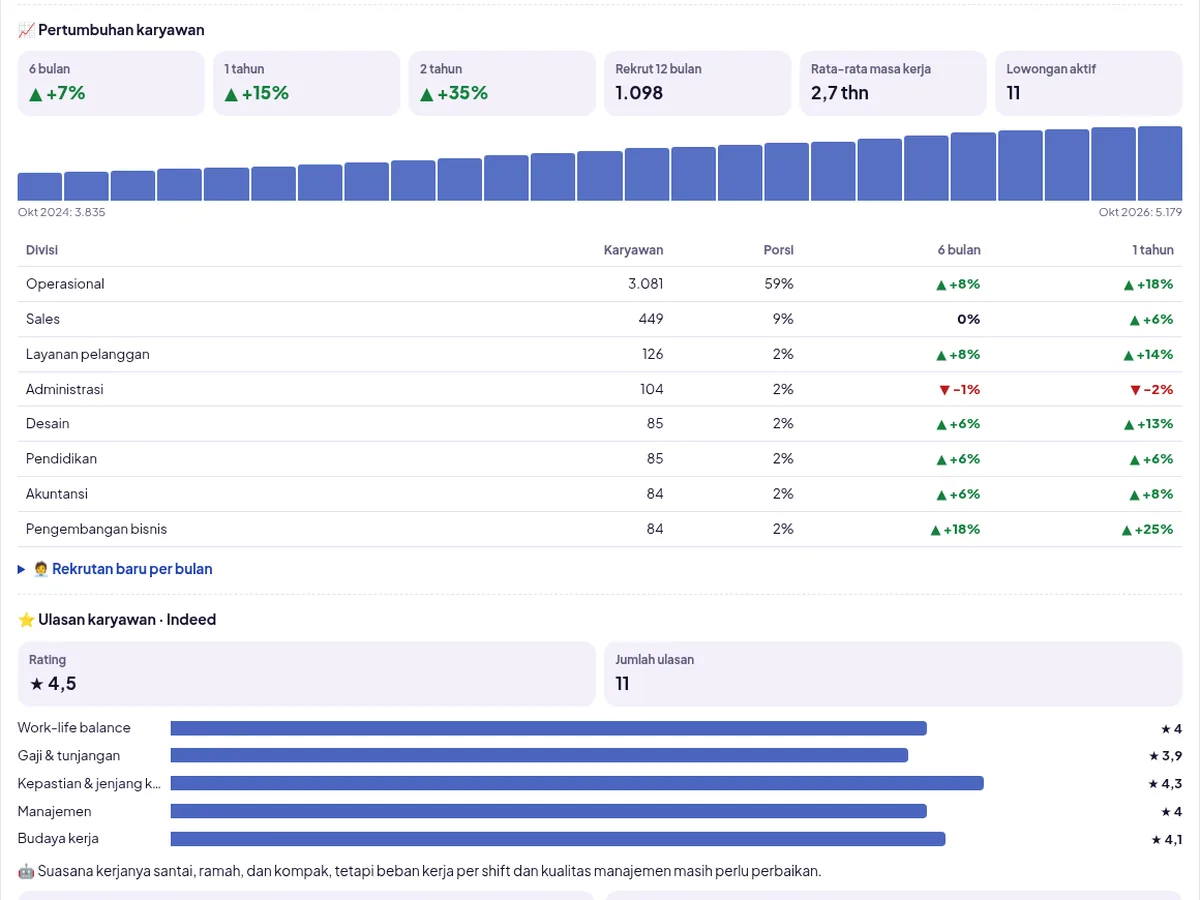Click the Administrasi division name
The width and height of the screenshot is (1200, 900).
click(65, 389)
